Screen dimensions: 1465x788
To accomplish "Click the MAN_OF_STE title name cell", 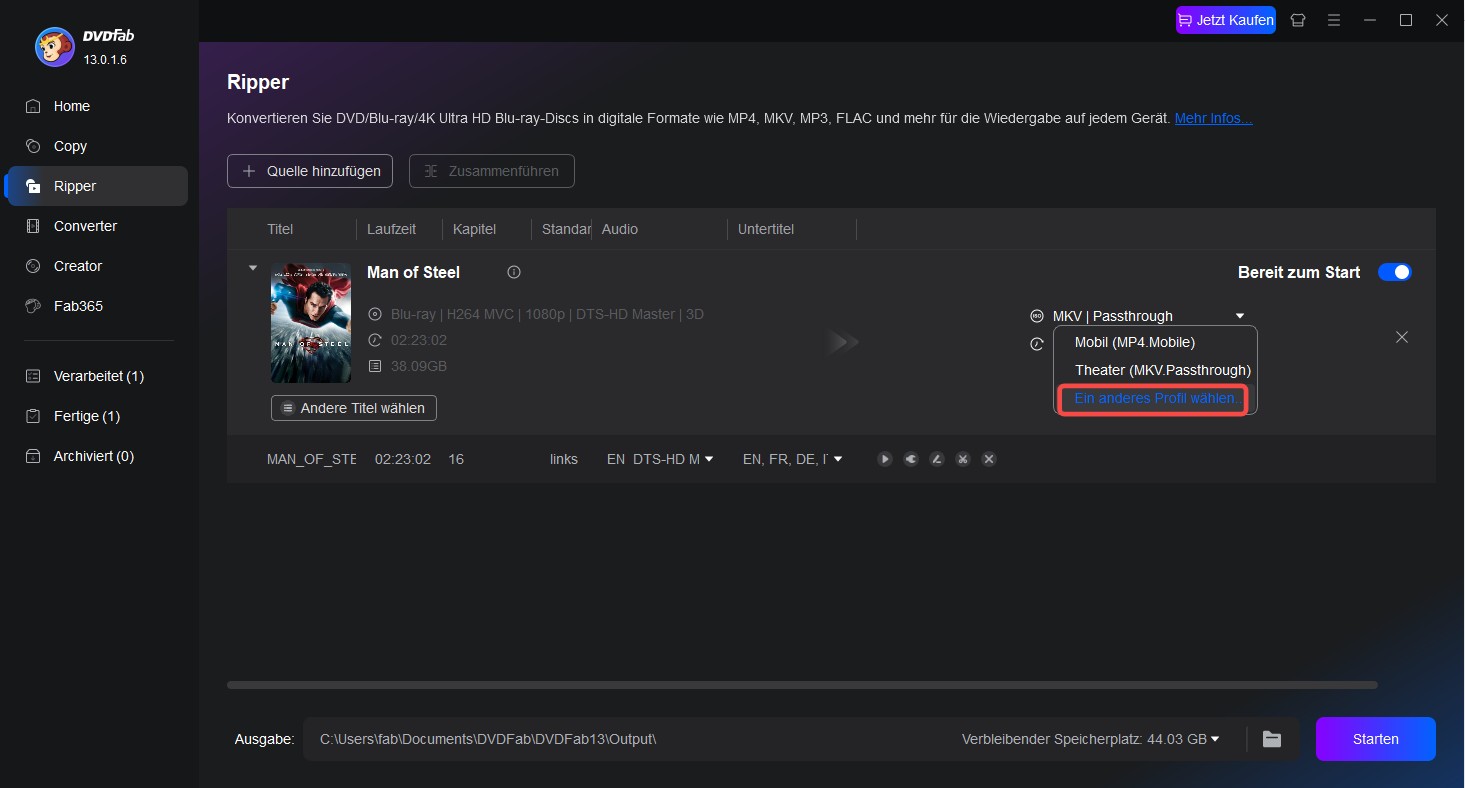I will [312, 459].
